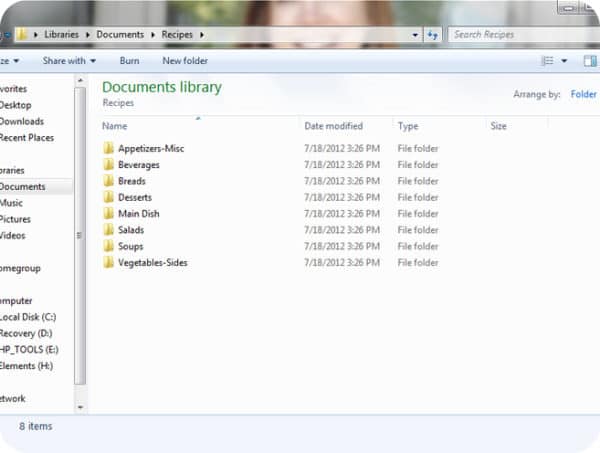This screenshot has width=600, height=453.
Task: Click the date modified of Soups row
Action: point(342,246)
